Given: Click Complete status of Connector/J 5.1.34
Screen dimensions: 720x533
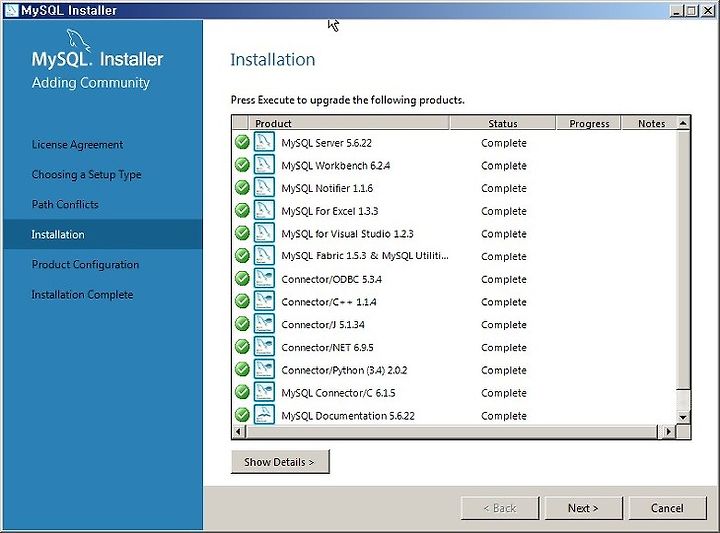Looking at the screenshot, I should coord(504,325).
